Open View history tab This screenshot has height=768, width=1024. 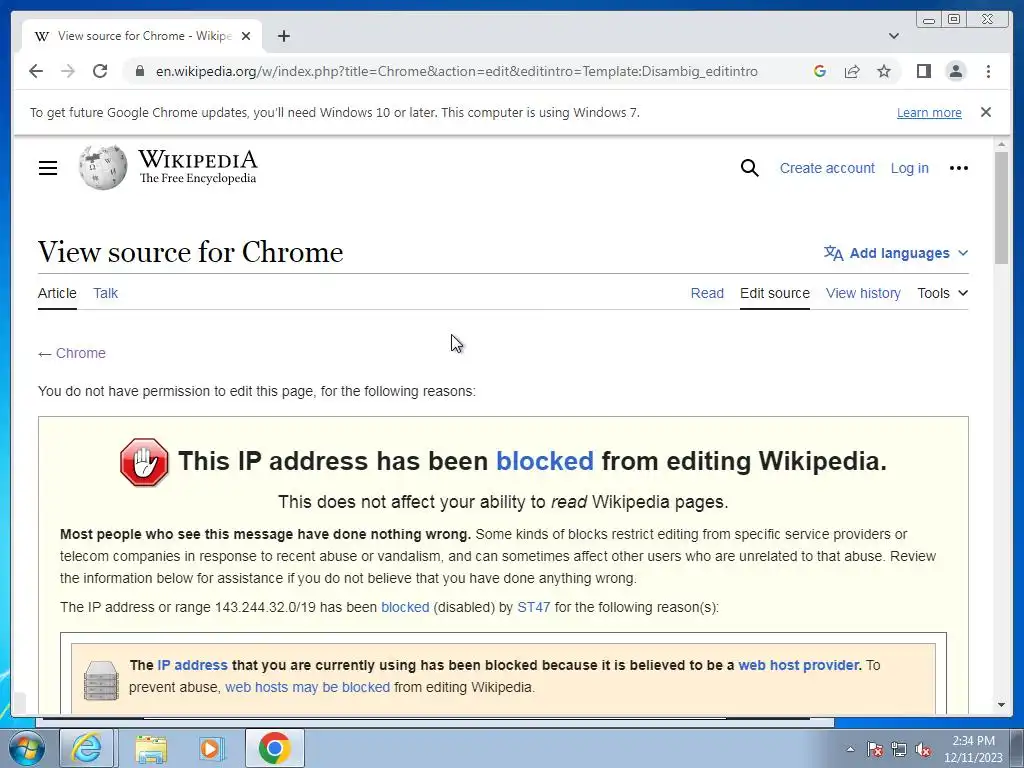coord(863,293)
